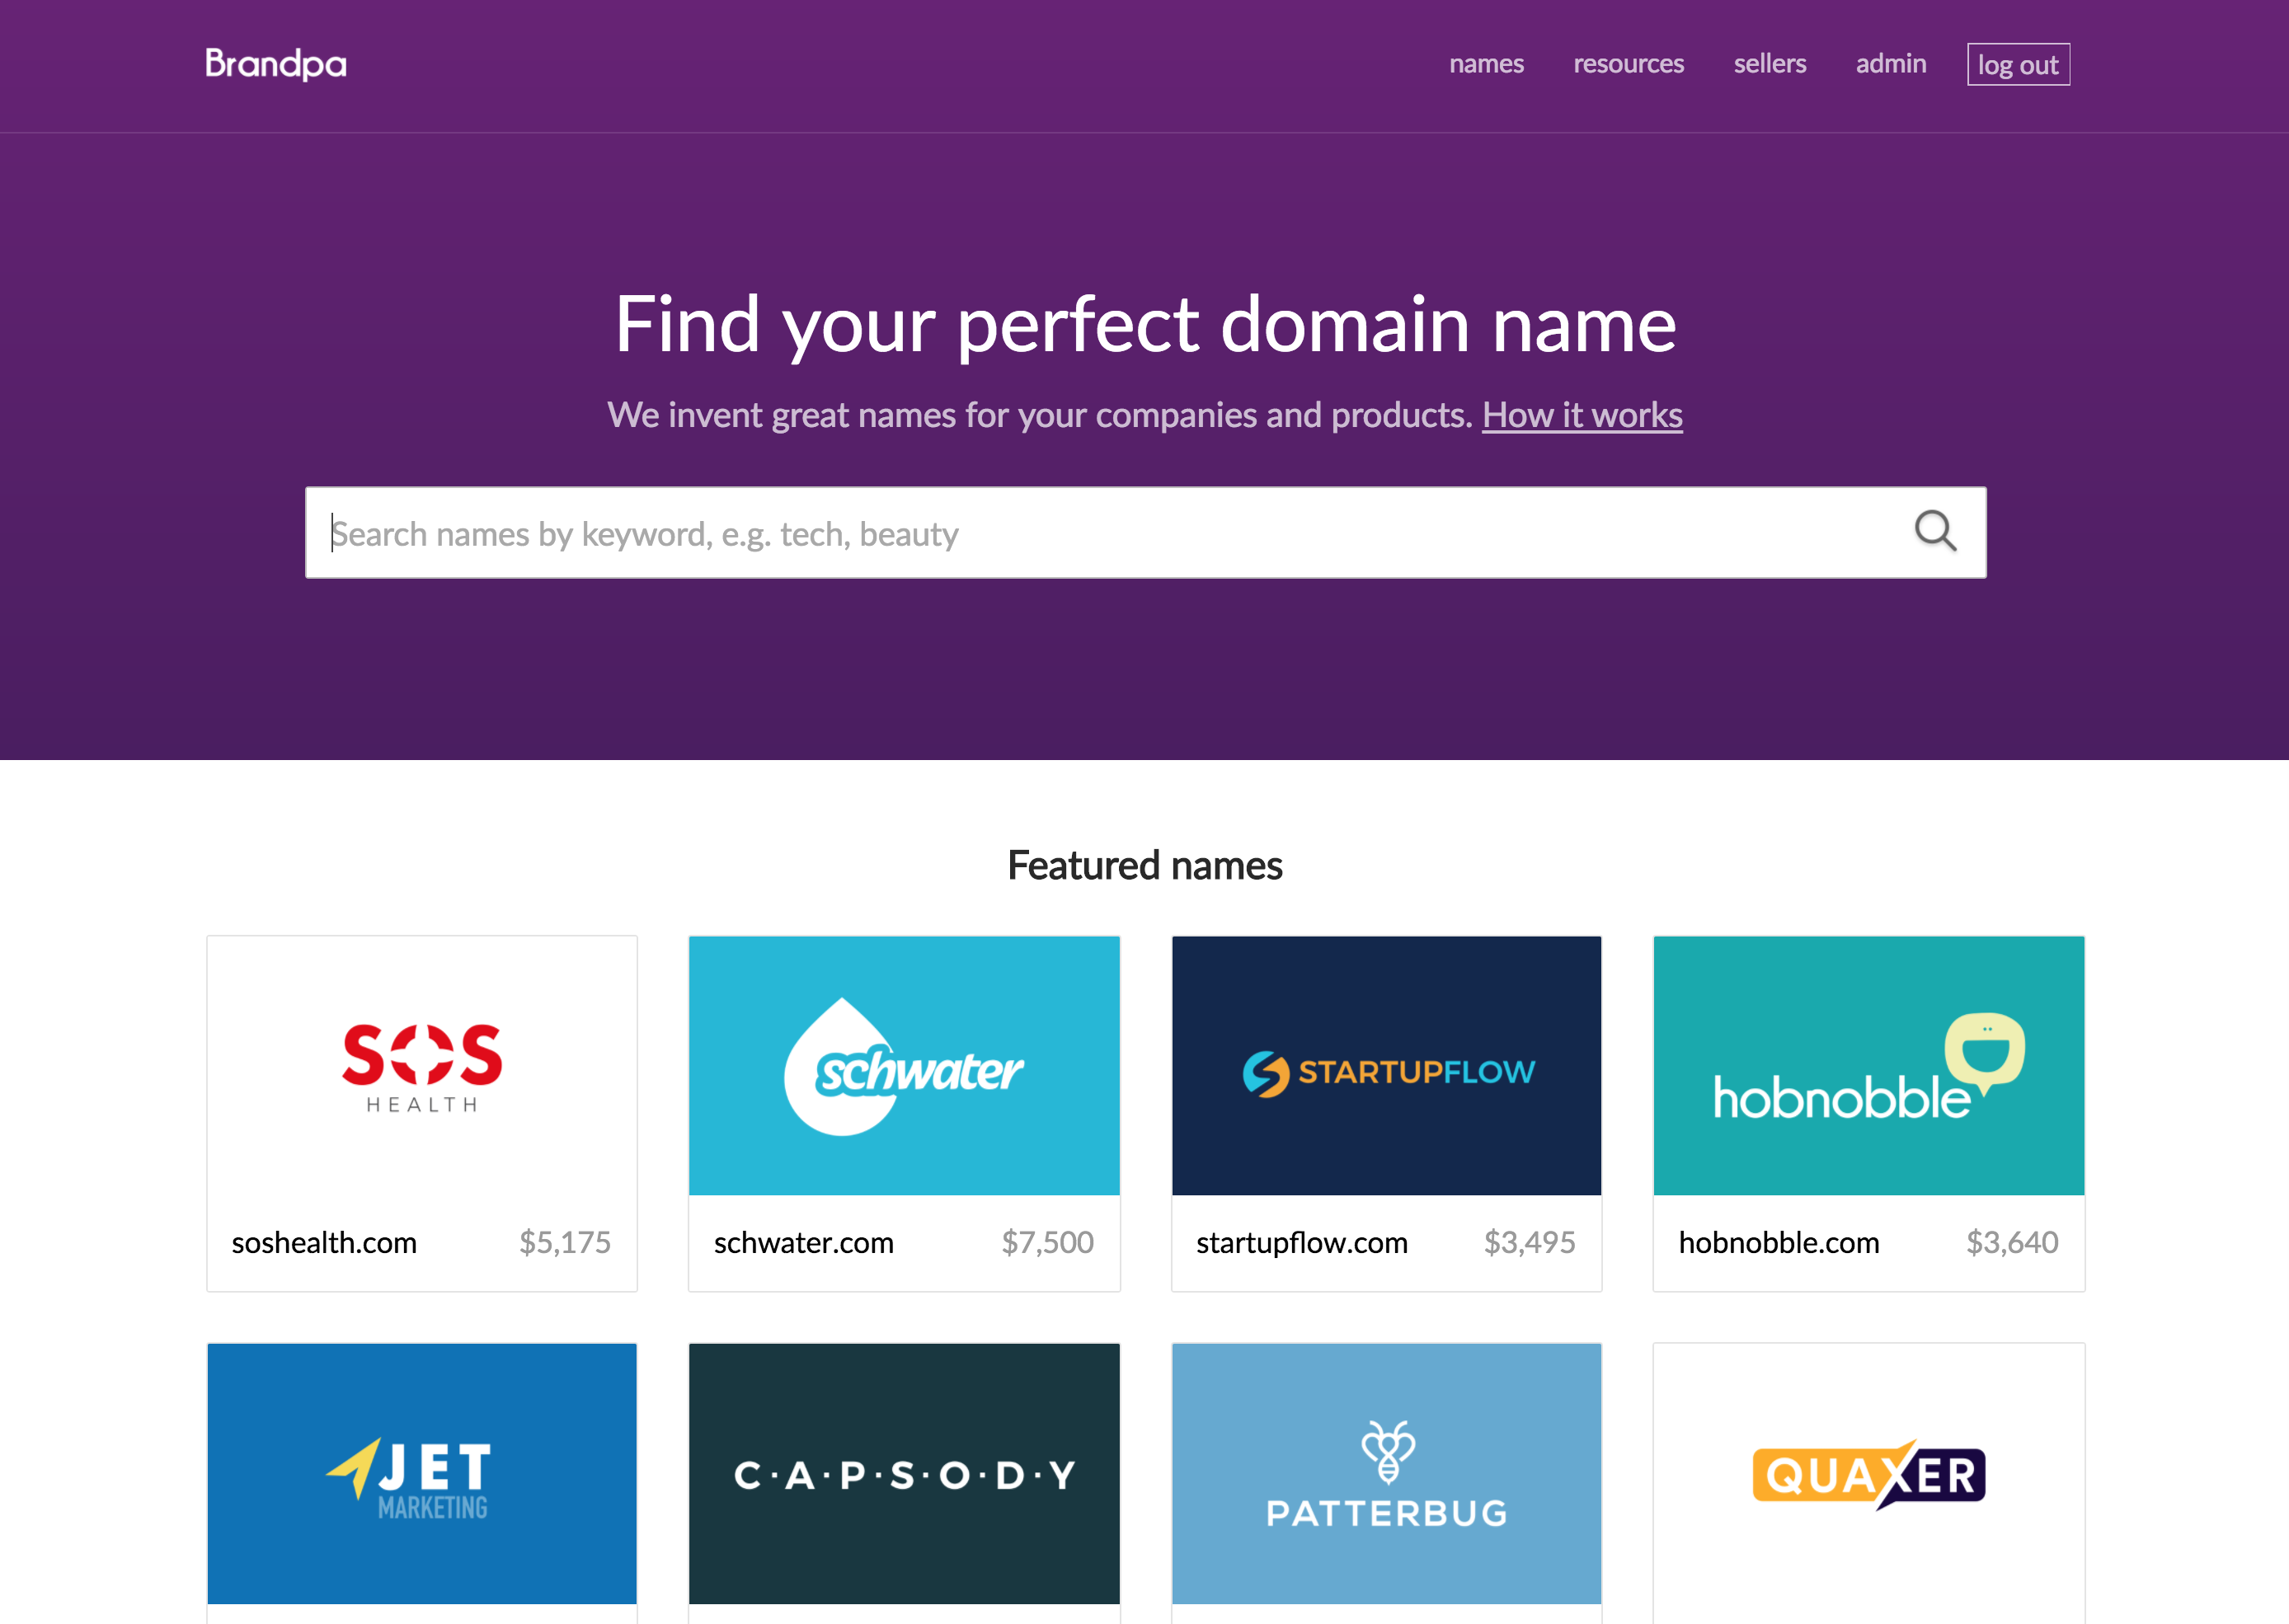Screen dimensions: 2289x1624
Task: Open the SOS Health logo card
Action: pyautogui.click(x=422, y=1066)
